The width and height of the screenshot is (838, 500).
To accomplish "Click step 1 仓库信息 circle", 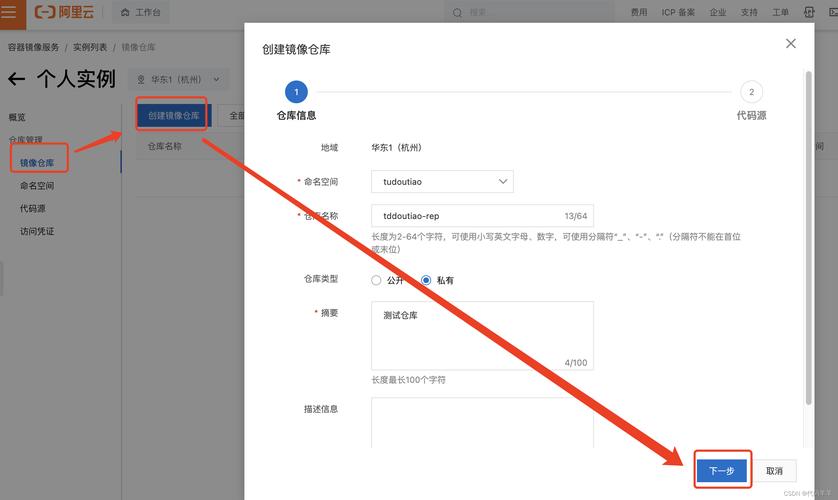I will pos(296,92).
